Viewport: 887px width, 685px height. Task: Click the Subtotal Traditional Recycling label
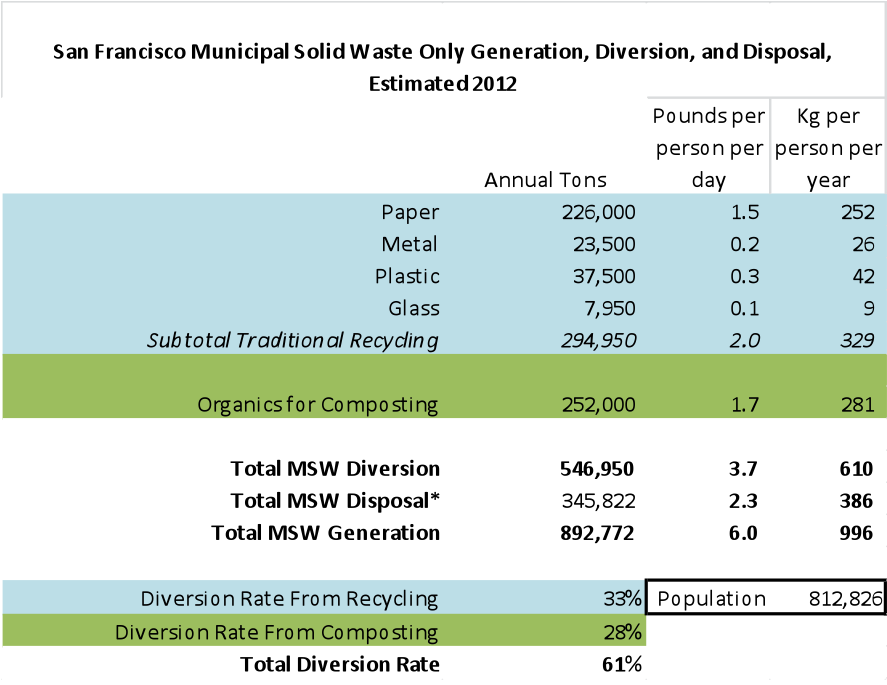click(293, 340)
